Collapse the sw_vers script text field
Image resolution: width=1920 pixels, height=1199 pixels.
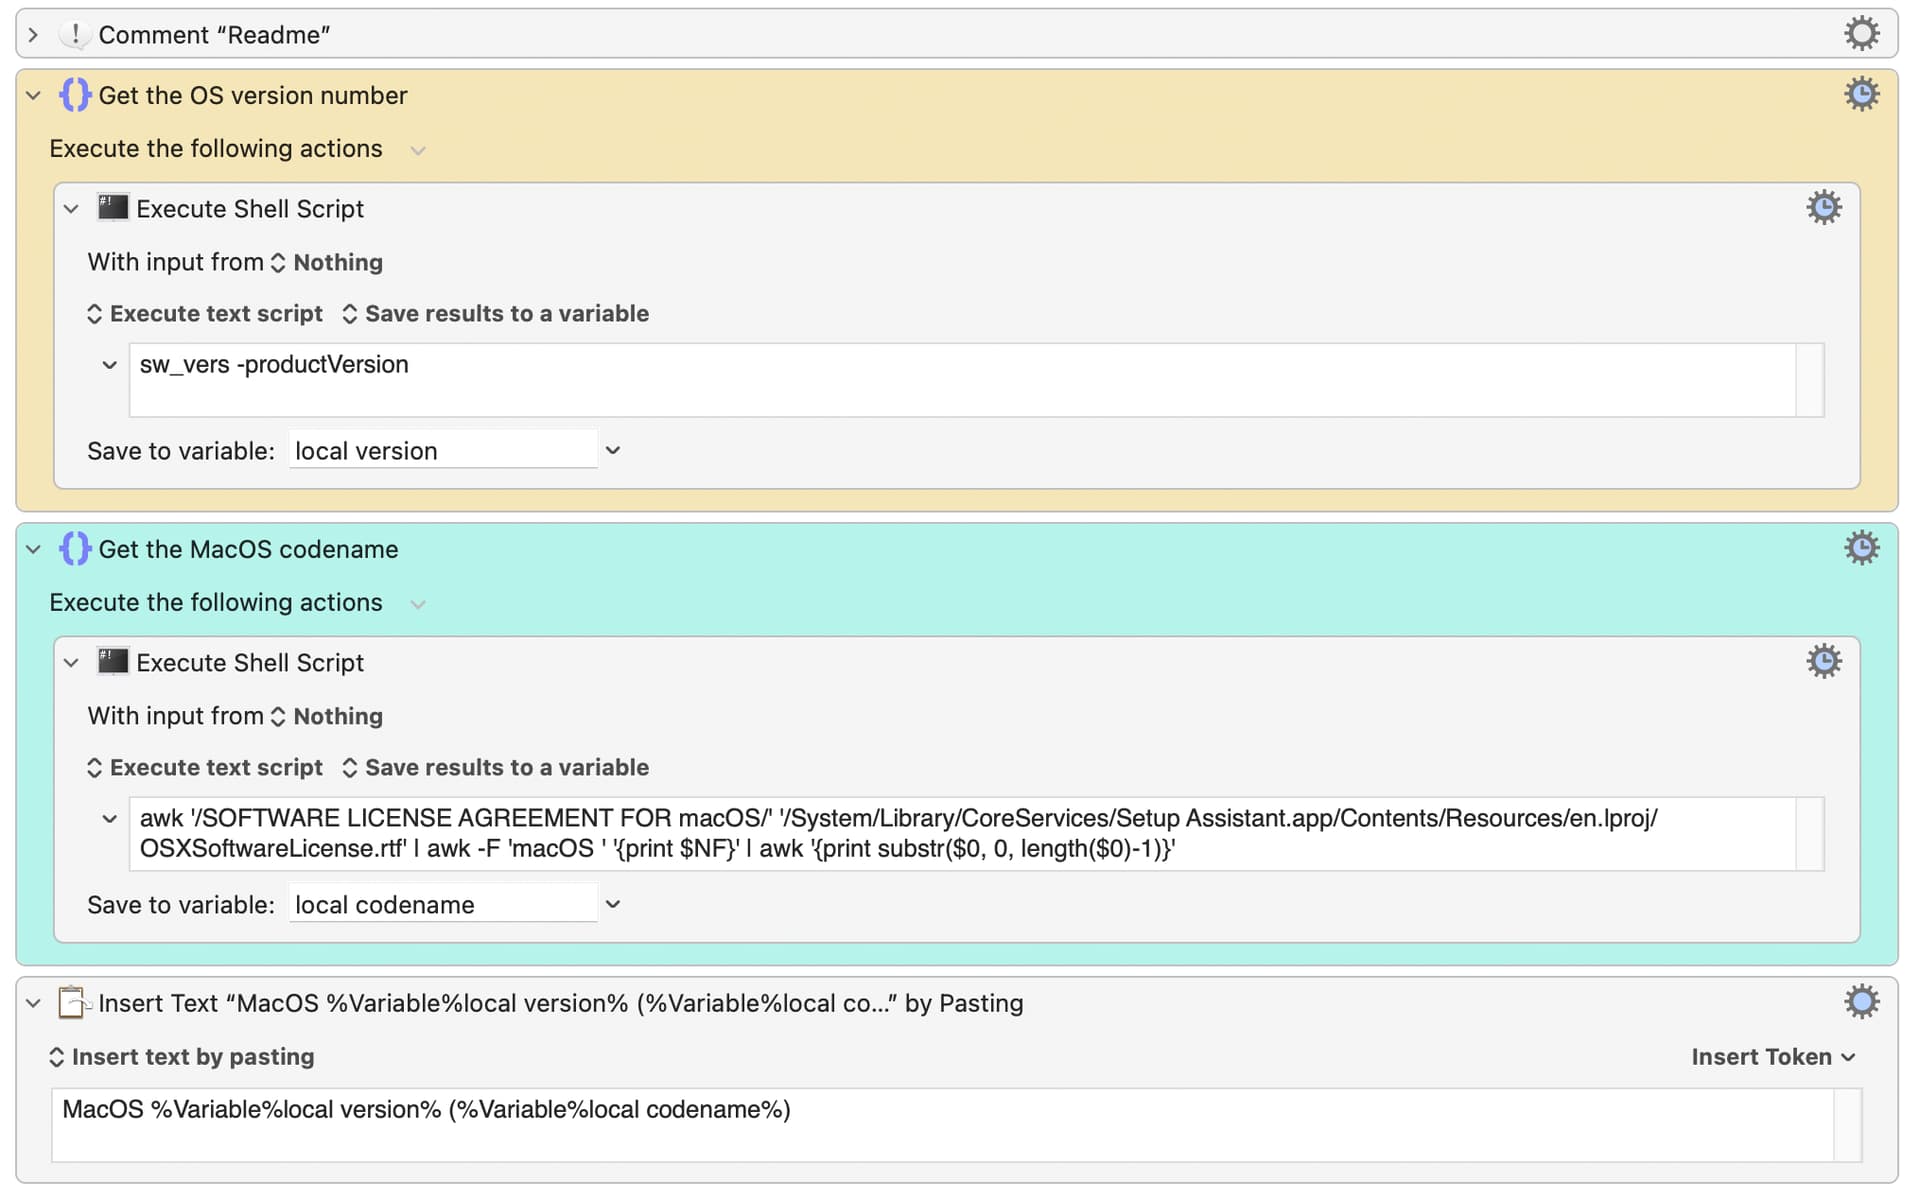(x=109, y=365)
